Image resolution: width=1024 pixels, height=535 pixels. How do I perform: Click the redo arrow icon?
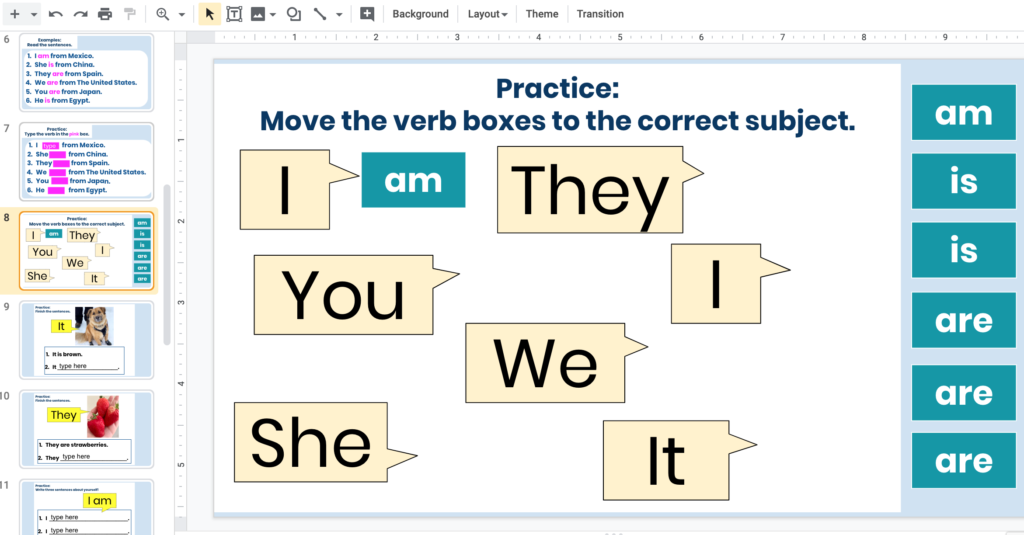[x=80, y=14]
